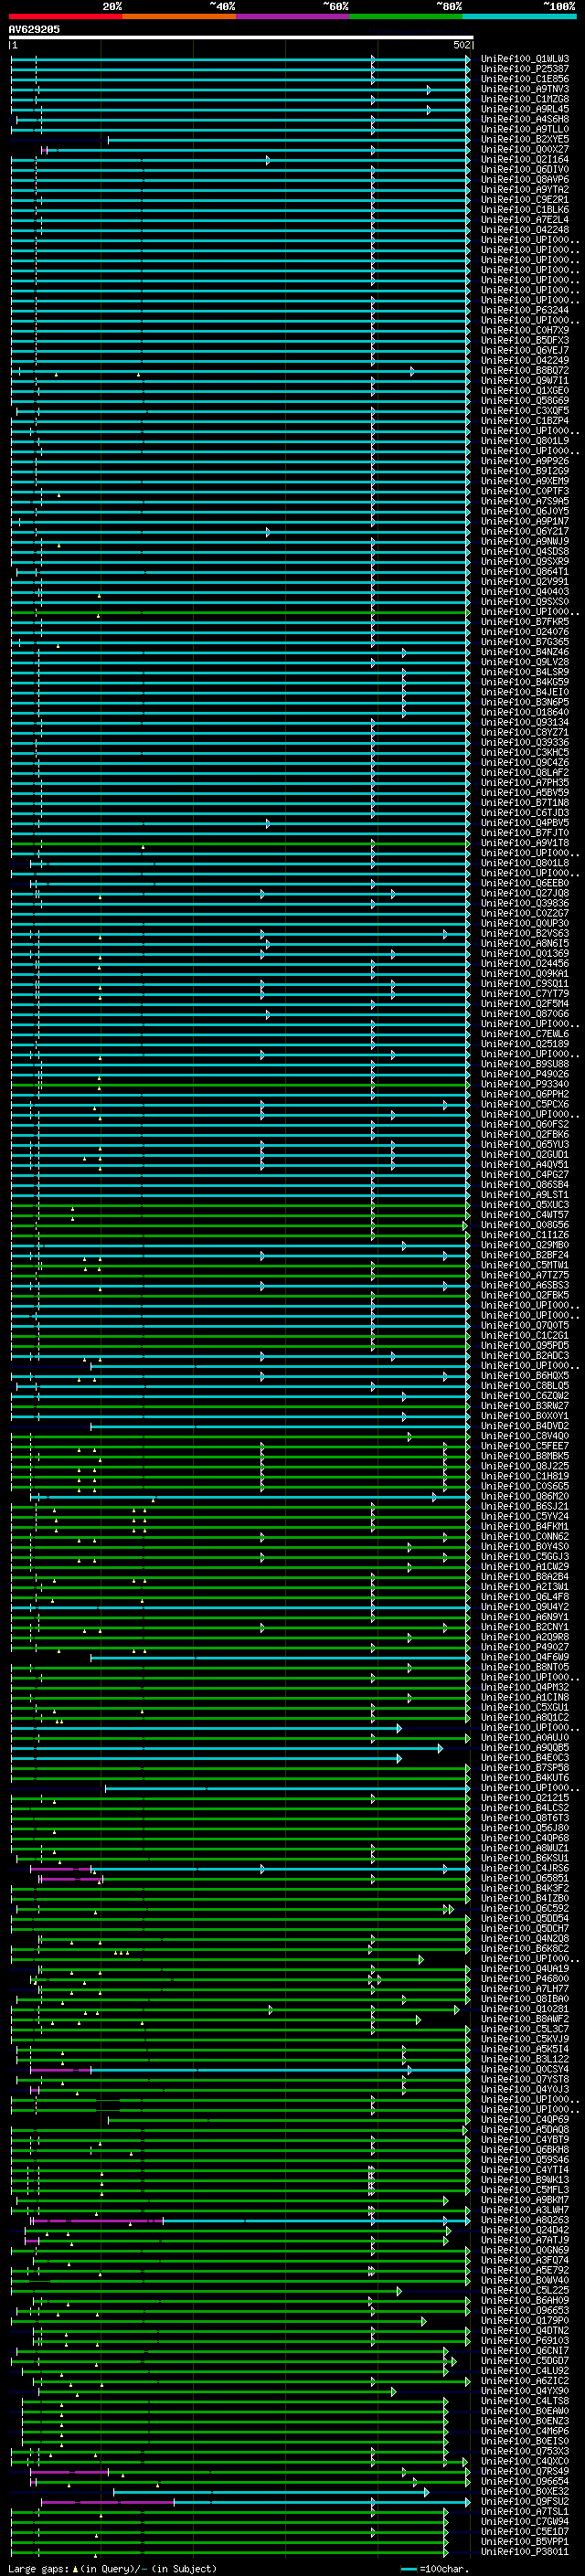This screenshot has width=585, height=2576.
Task: Select the UniRef100_A9V1T8 label
Action: tap(525, 843)
